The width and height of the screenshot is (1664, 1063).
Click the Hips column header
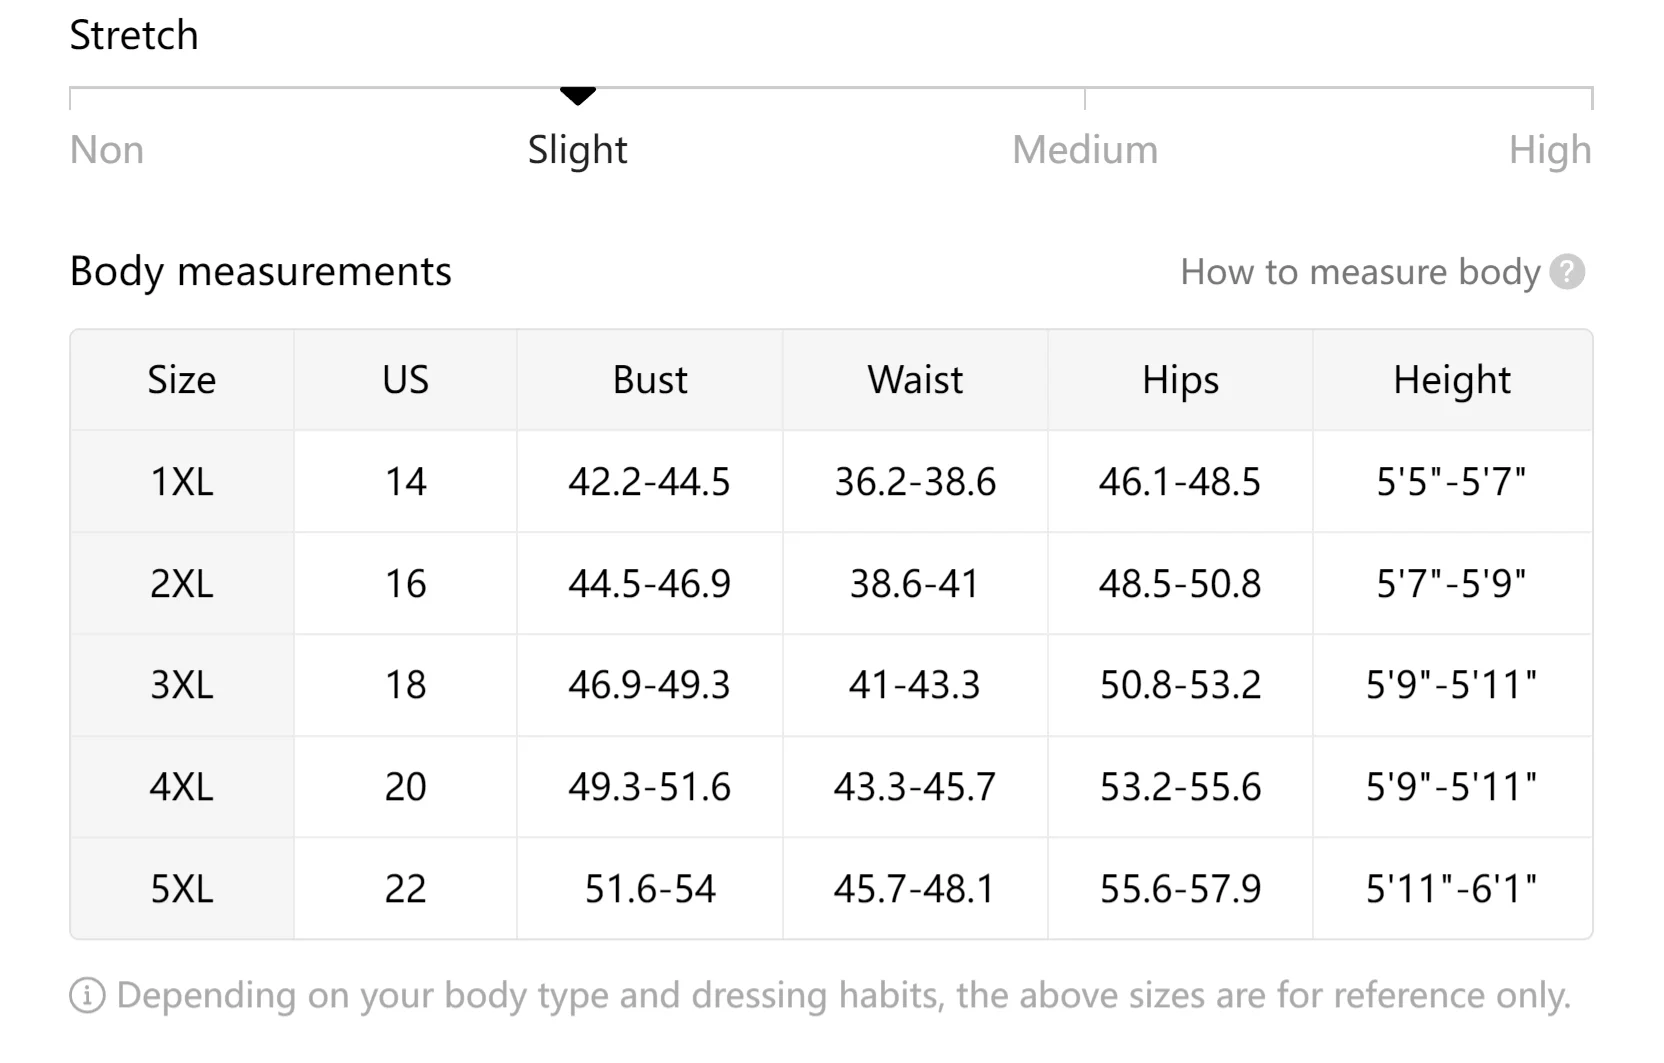click(1180, 380)
